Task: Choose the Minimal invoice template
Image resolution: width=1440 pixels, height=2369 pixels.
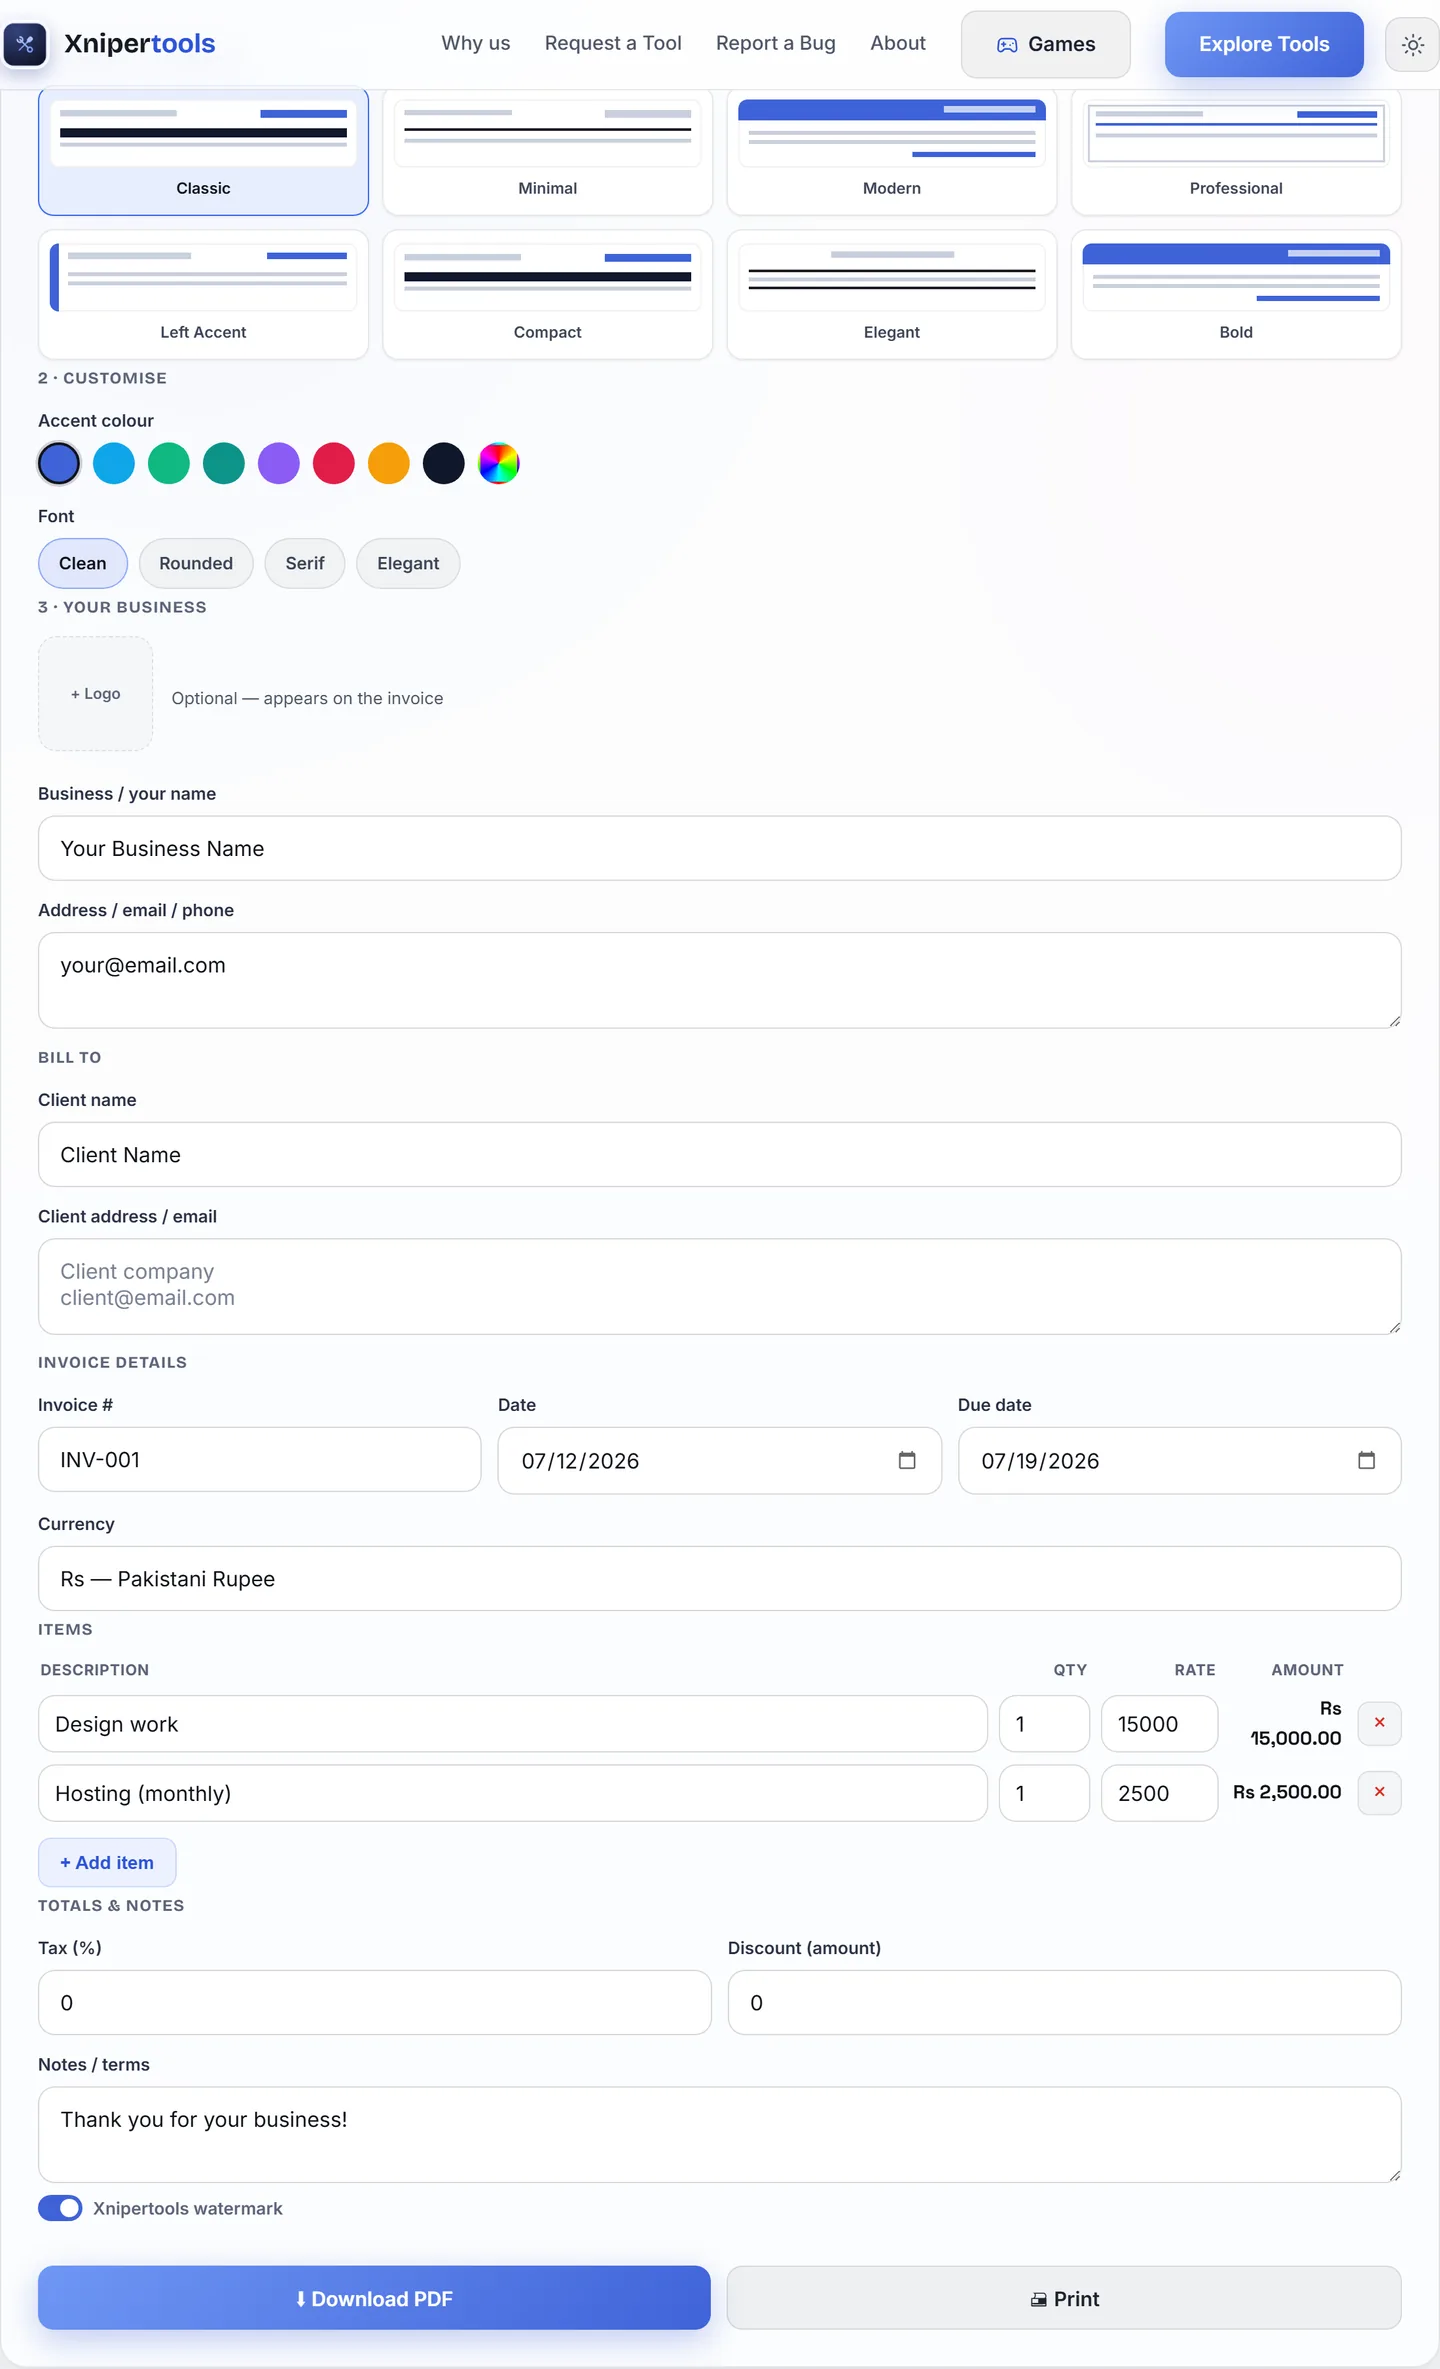Action: (547, 151)
